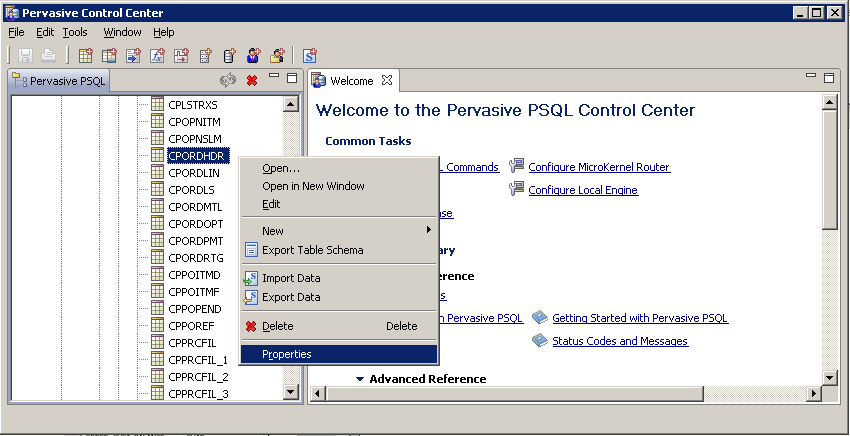Click the New Table toolbar icon
Viewport: 850px width, 436px height.
pos(86,55)
